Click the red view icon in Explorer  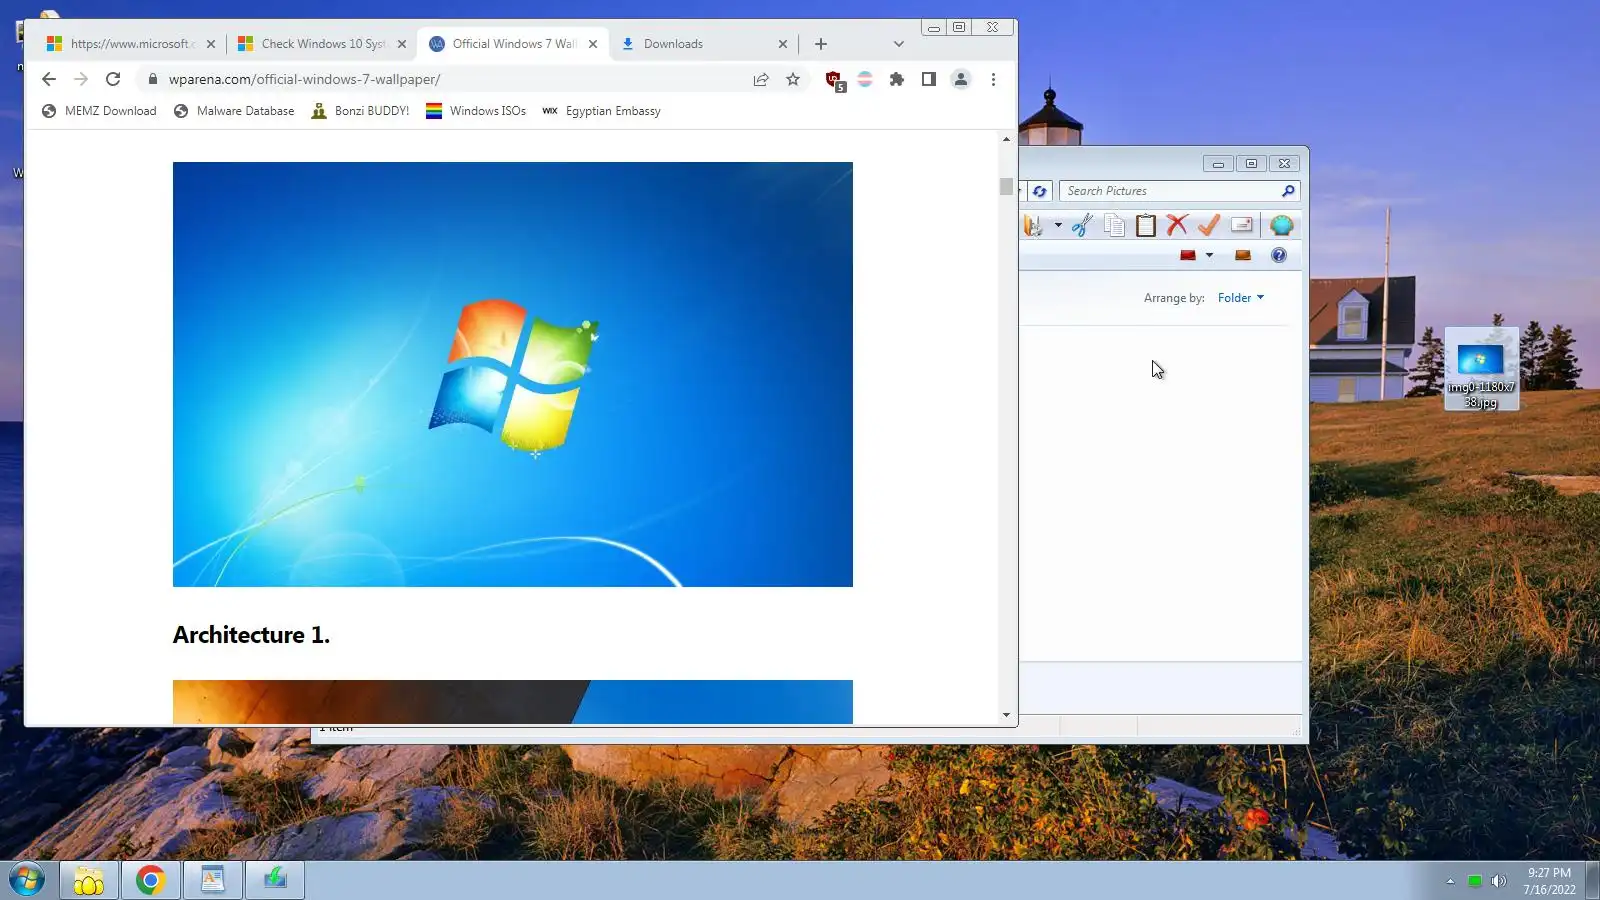pyautogui.click(x=1188, y=255)
